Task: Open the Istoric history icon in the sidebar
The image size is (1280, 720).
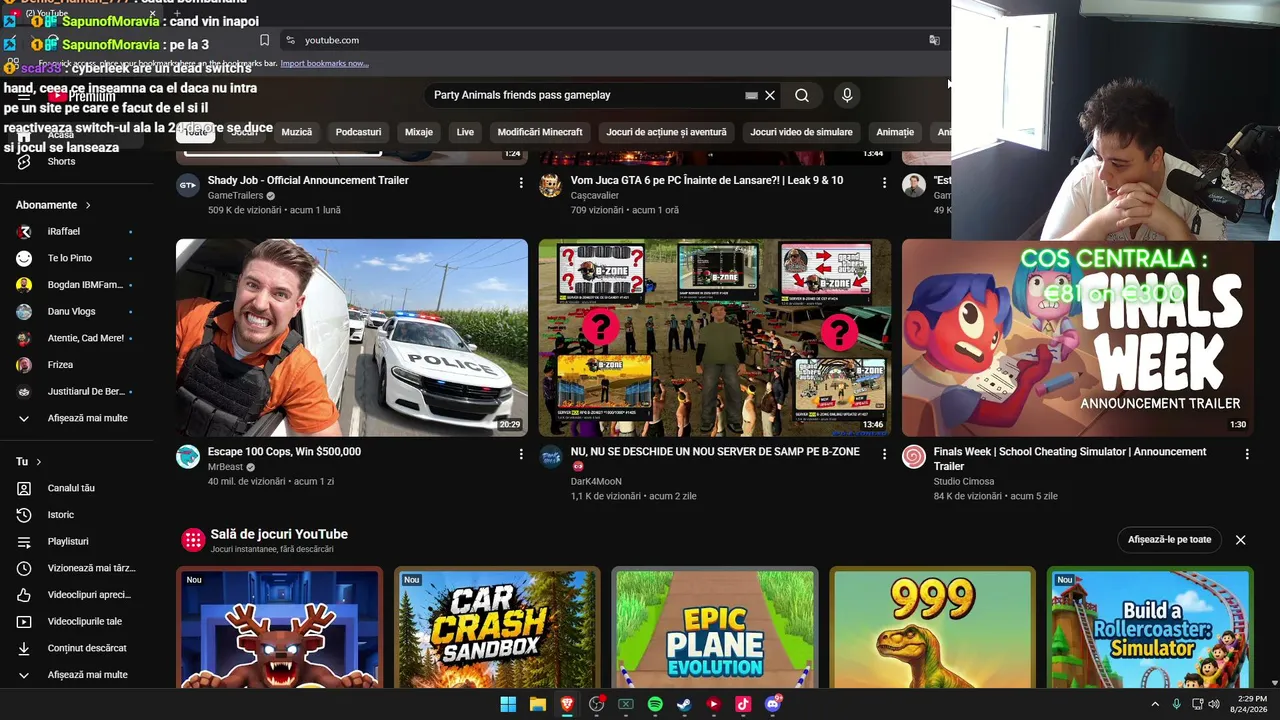Action: pyautogui.click(x=24, y=515)
